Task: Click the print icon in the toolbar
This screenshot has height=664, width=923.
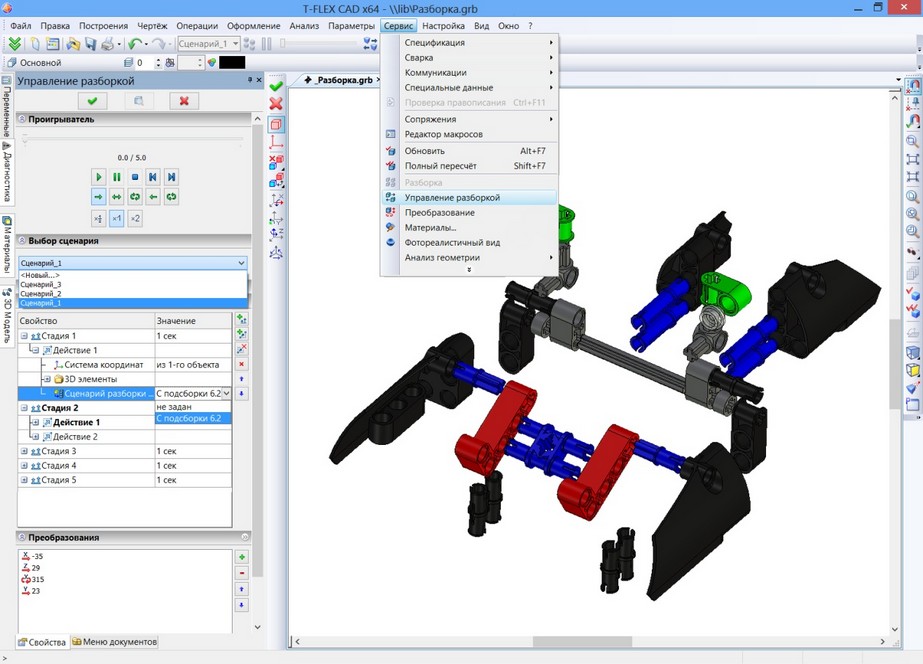Action: 107,44
